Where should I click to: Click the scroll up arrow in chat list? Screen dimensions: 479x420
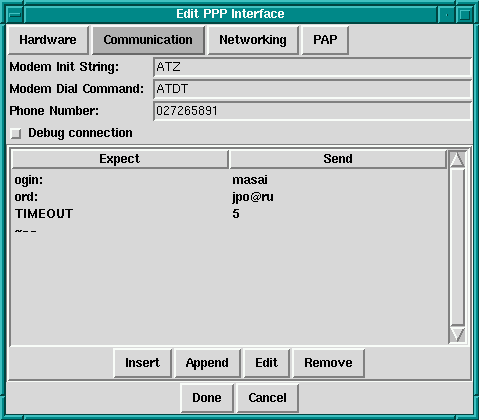(457, 159)
